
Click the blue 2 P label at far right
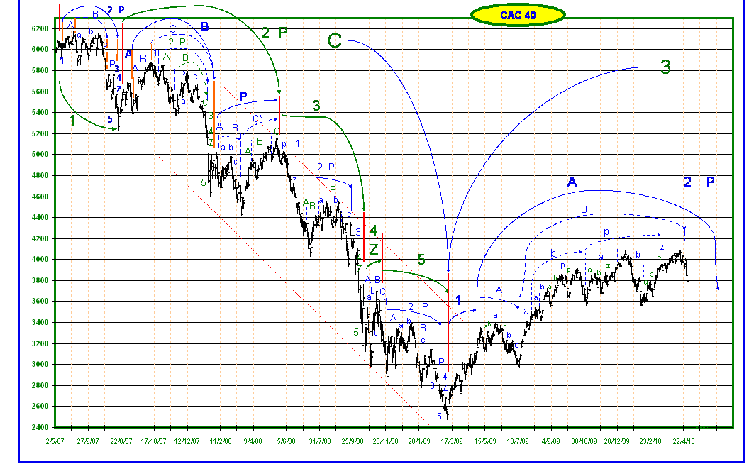[x=699, y=182]
